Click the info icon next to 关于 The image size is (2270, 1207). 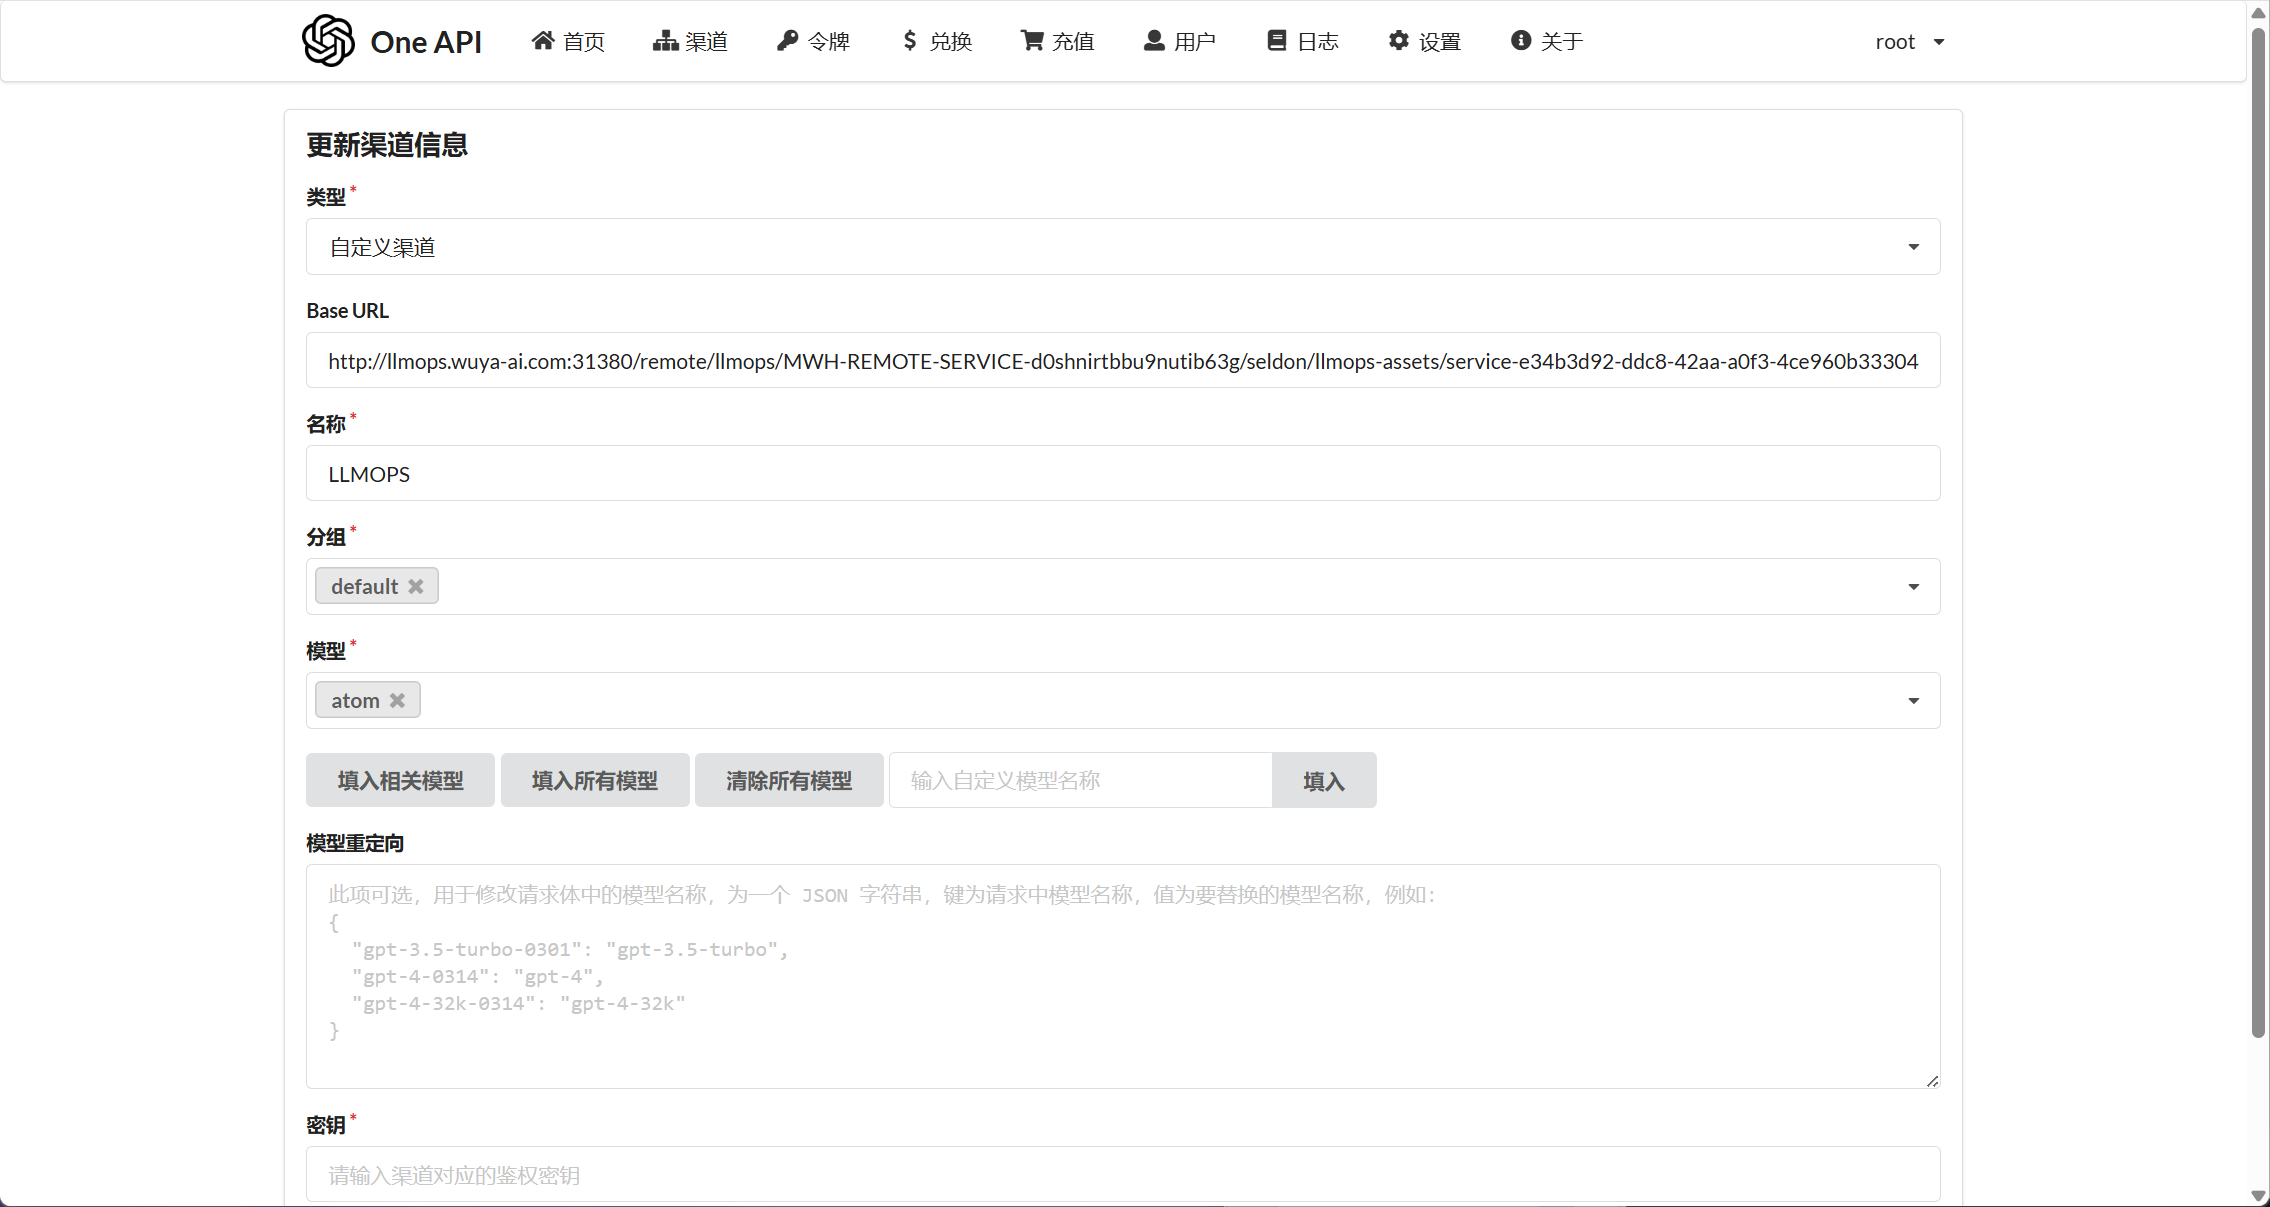pos(1520,41)
